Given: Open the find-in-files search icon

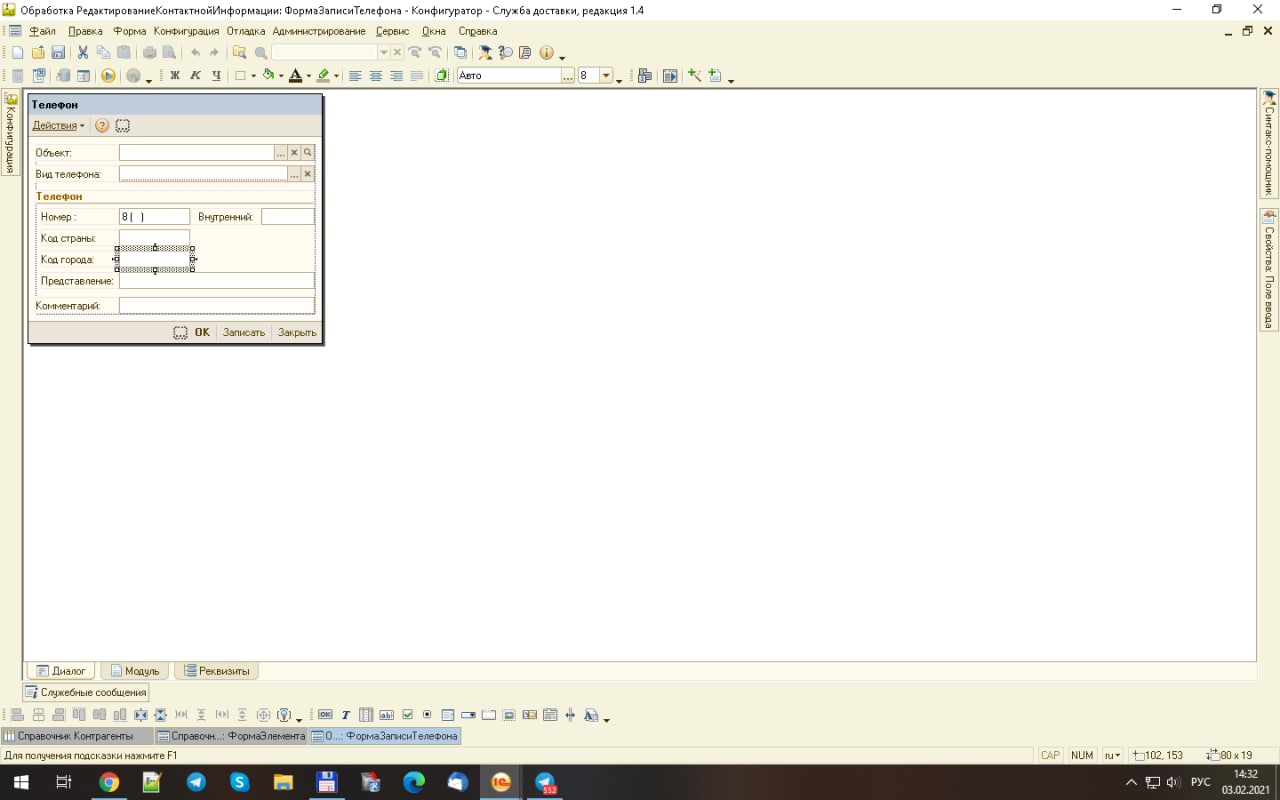Looking at the screenshot, I should (x=239, y=53).
